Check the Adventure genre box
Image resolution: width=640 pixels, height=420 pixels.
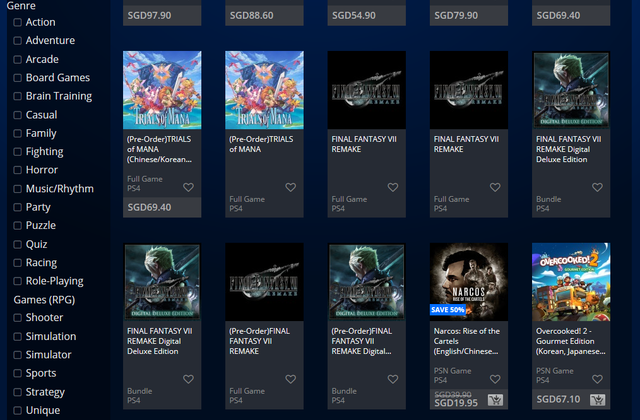(18, 40)
